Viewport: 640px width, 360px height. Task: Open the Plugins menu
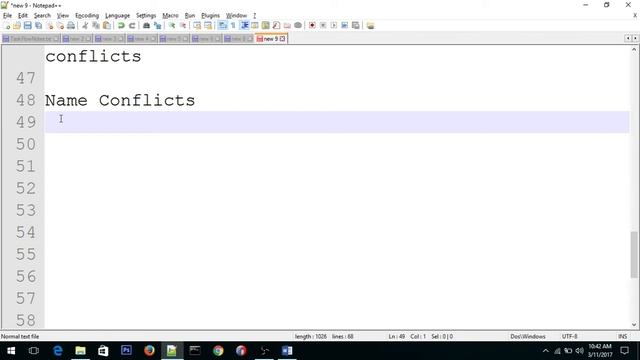click(210, 16)
